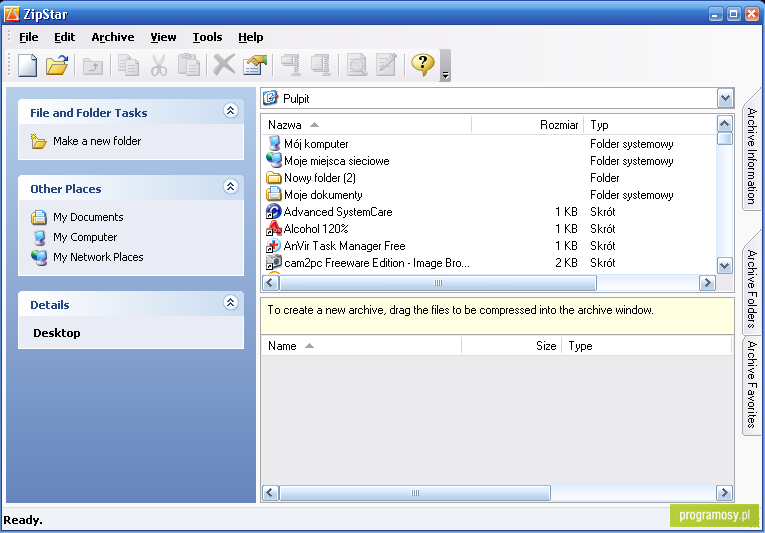Viewport: 765px width, 533px height.
Task: Select AnVir Task Manager Free shortcut
Action: click(344, 246)
